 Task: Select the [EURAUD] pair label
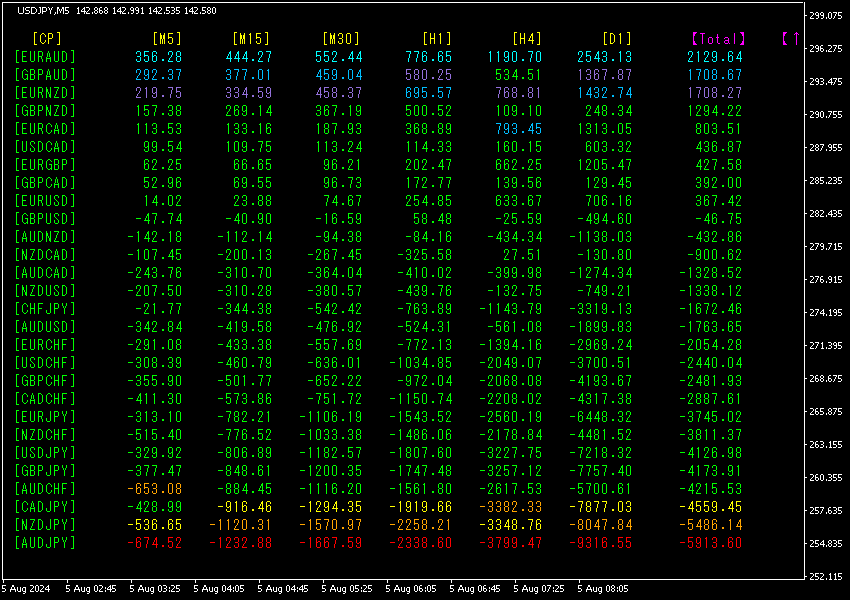pyautogui.click(x=45, y=56)
